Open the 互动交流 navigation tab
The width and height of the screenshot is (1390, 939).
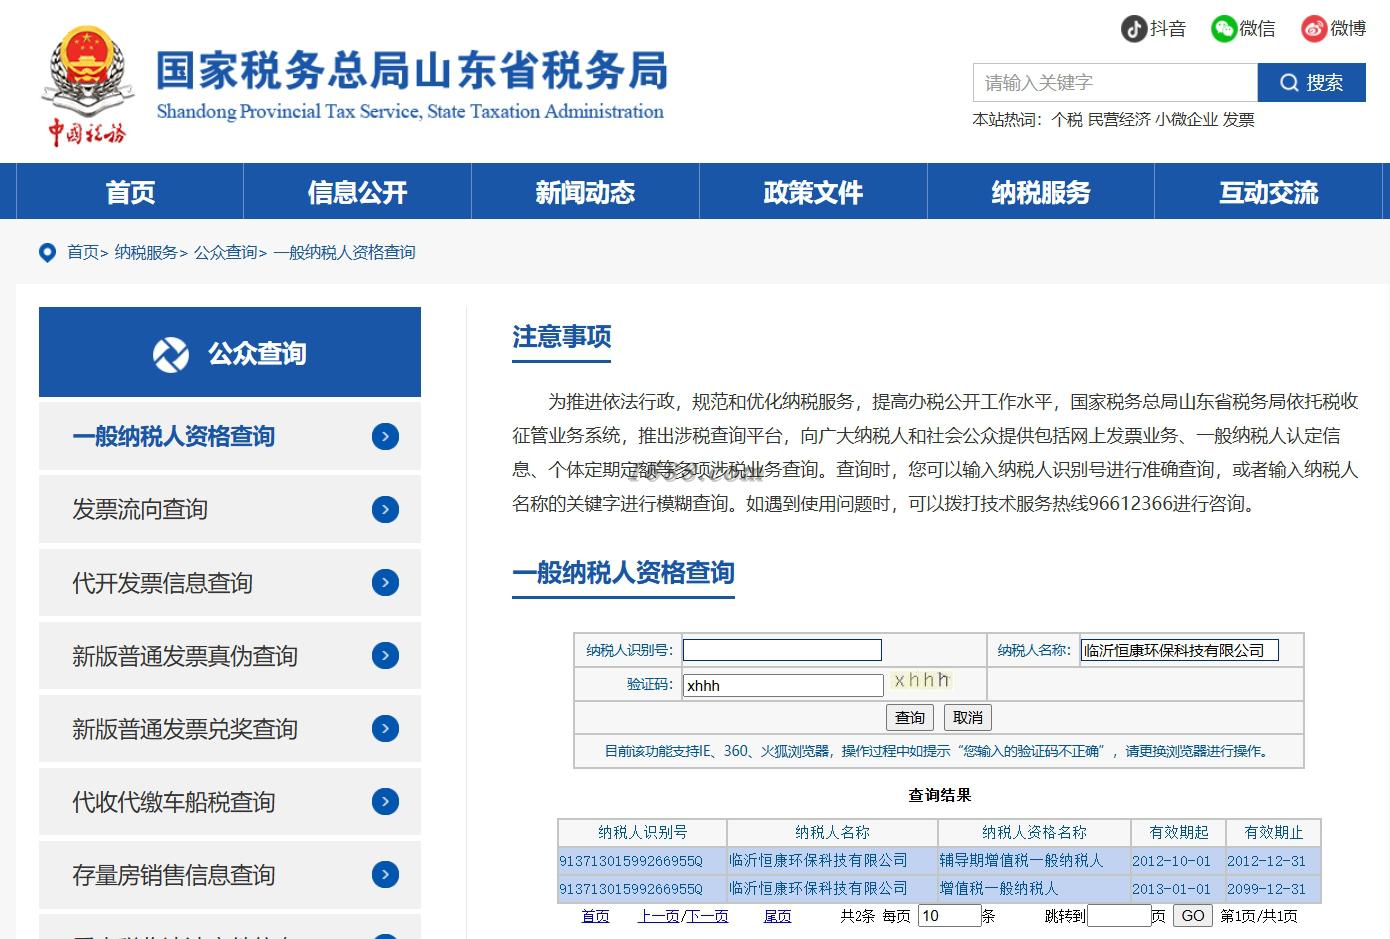(1268, 191)
